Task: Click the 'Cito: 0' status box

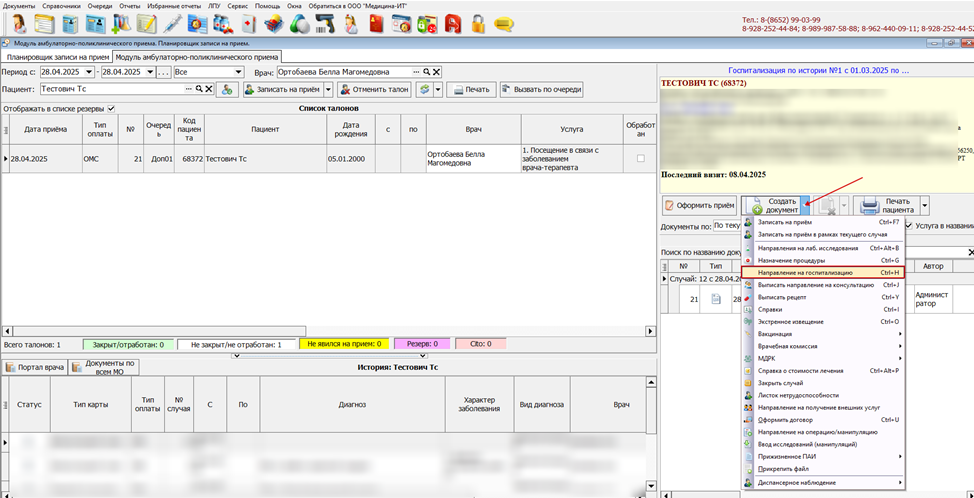Action: click(481, 343)
